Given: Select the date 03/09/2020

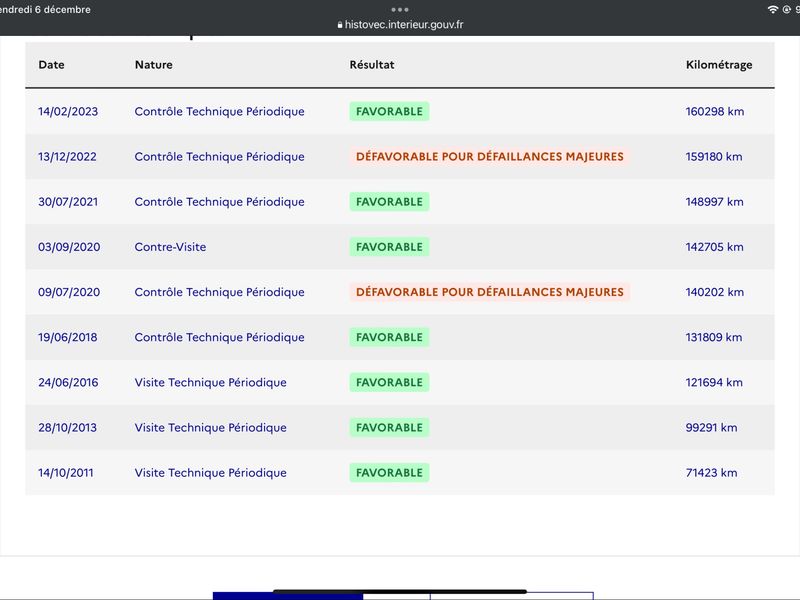Looking at the screenshot, I should coord(69,247).
